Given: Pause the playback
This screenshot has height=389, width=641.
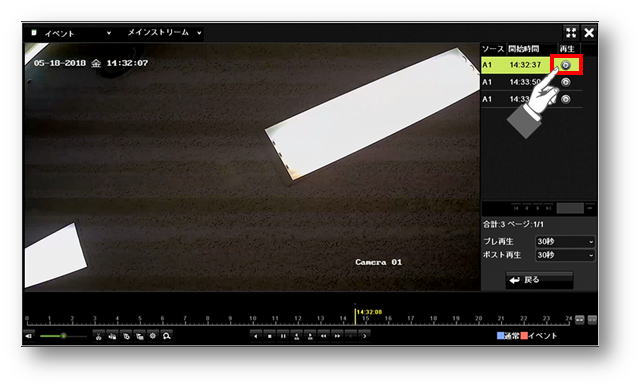Looking at the screenshot, I should tap(283, 336).
